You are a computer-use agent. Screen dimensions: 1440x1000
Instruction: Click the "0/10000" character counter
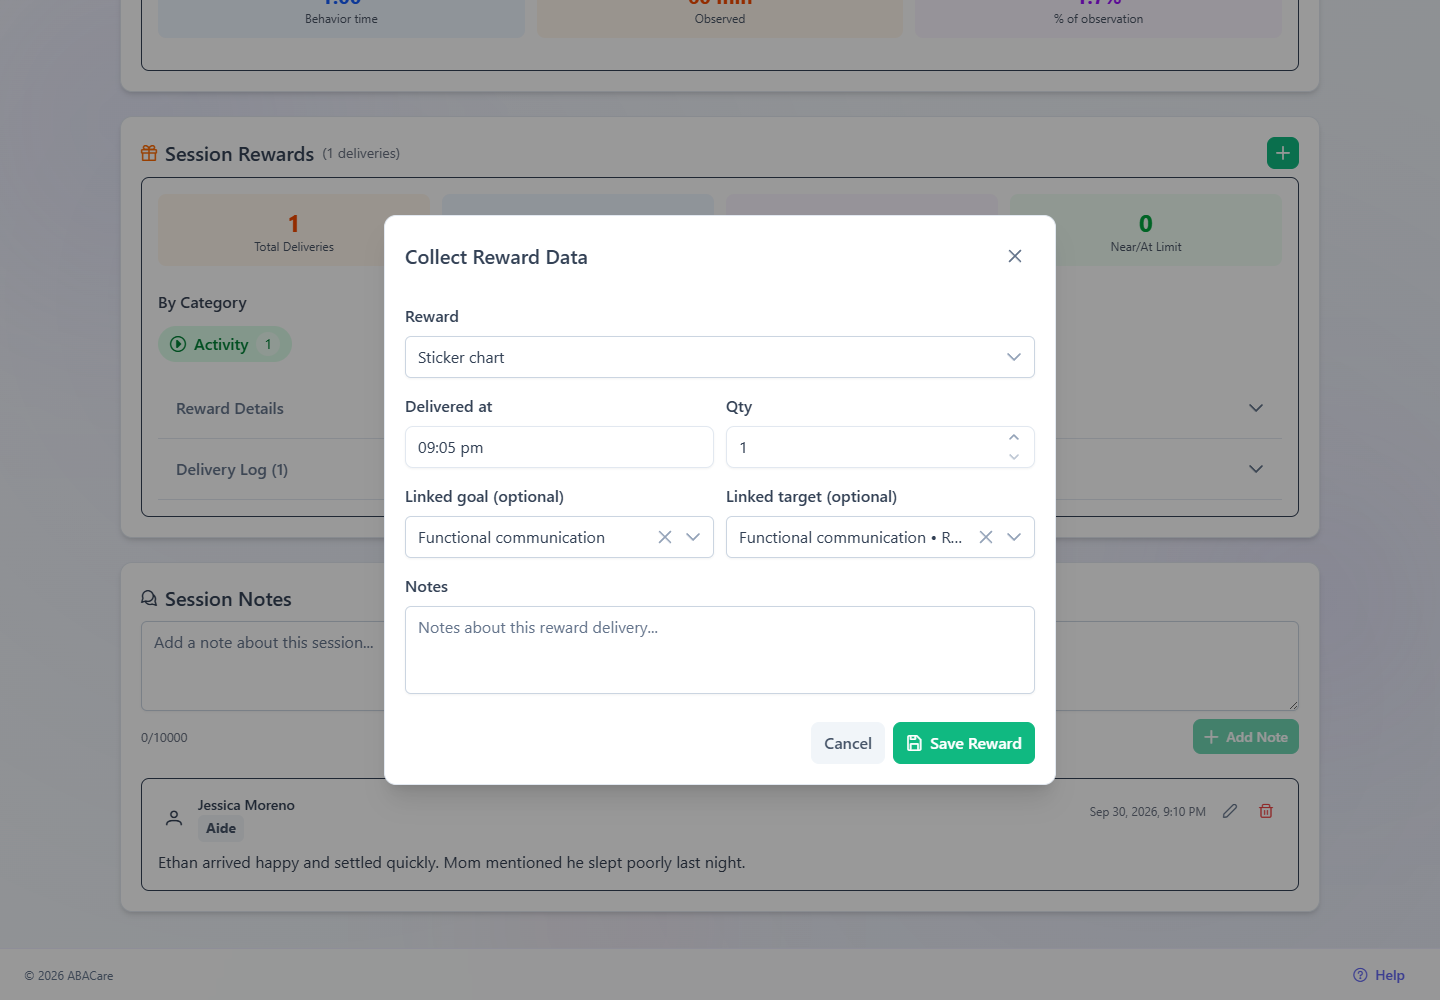click(164, 738)
